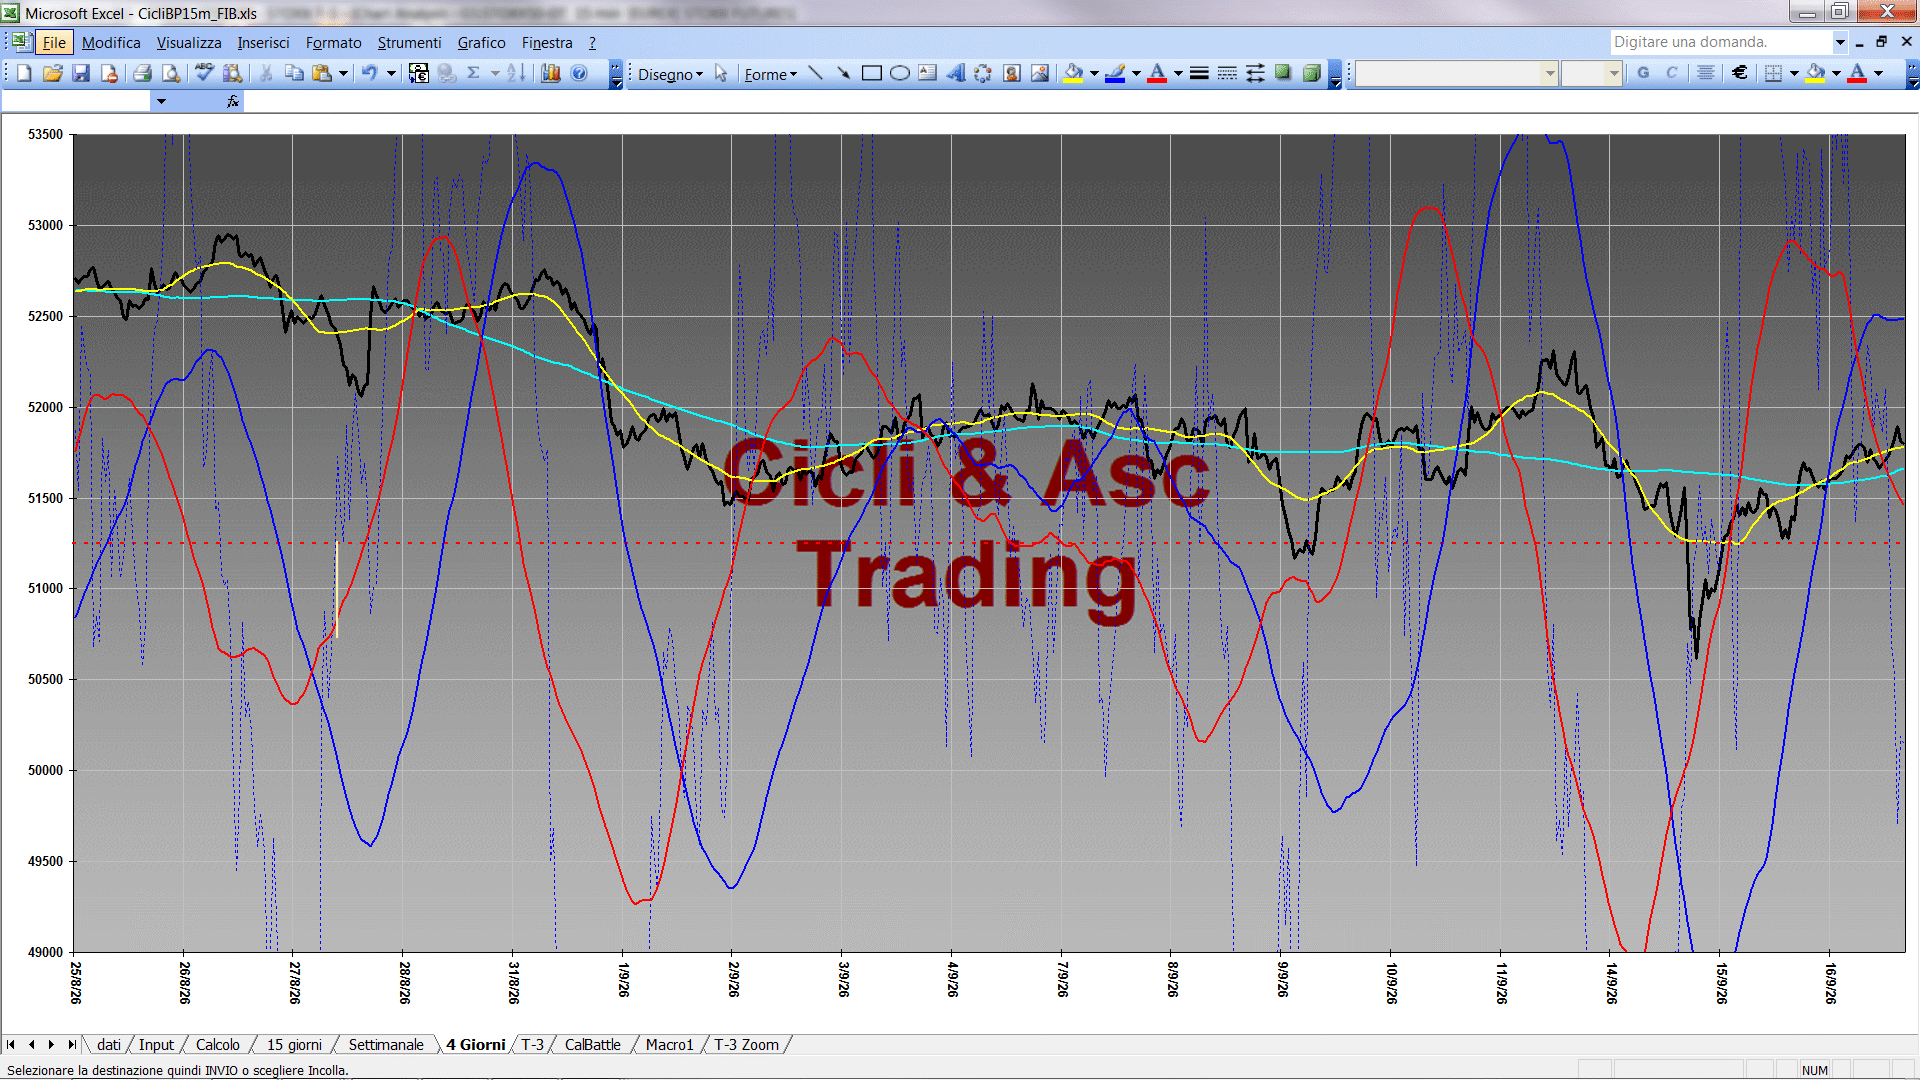Image resolution: width=1920 pixels, height=1080 pixels.
Task: Open the Disegno drawing dropdown
Action: (670, 74)
